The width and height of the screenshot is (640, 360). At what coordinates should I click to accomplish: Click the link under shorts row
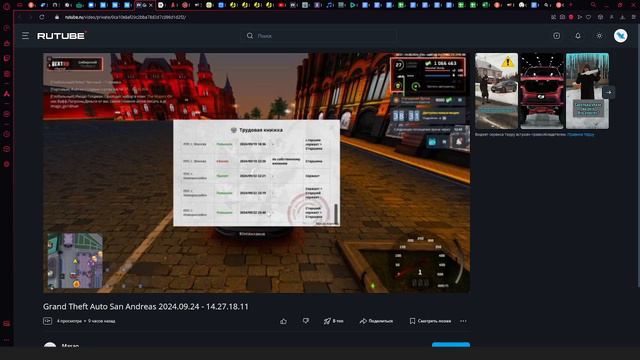pos(580,134)
